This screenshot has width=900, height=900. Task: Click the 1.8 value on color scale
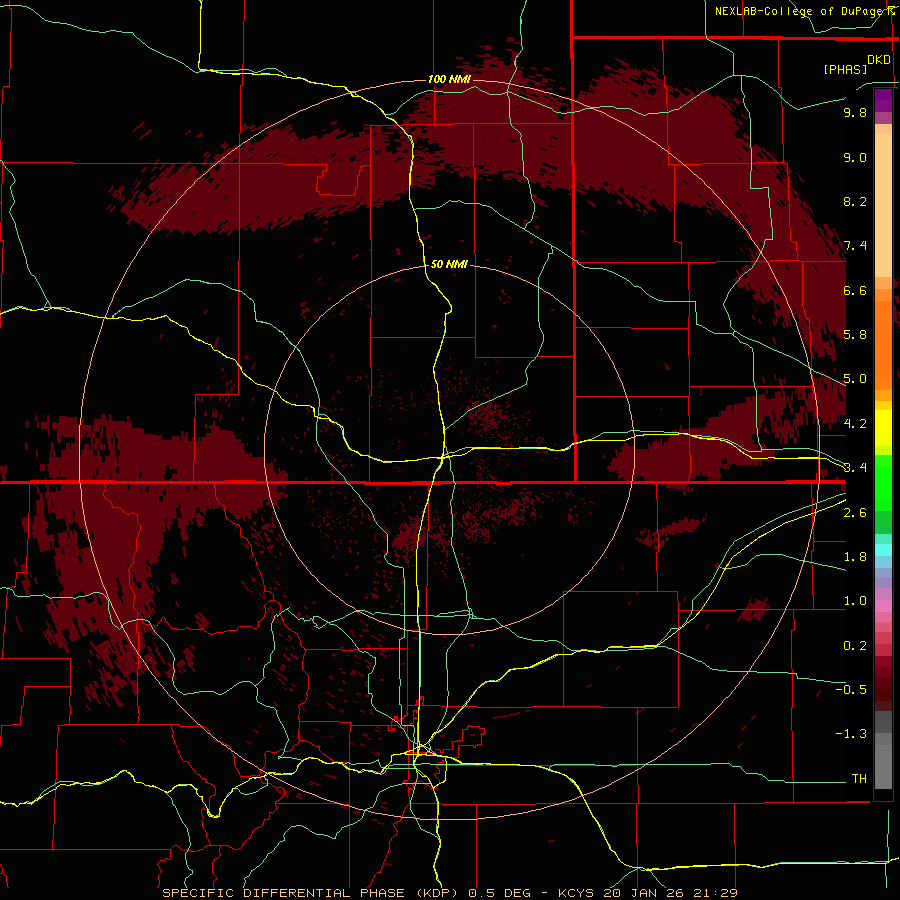coord(855,557)
